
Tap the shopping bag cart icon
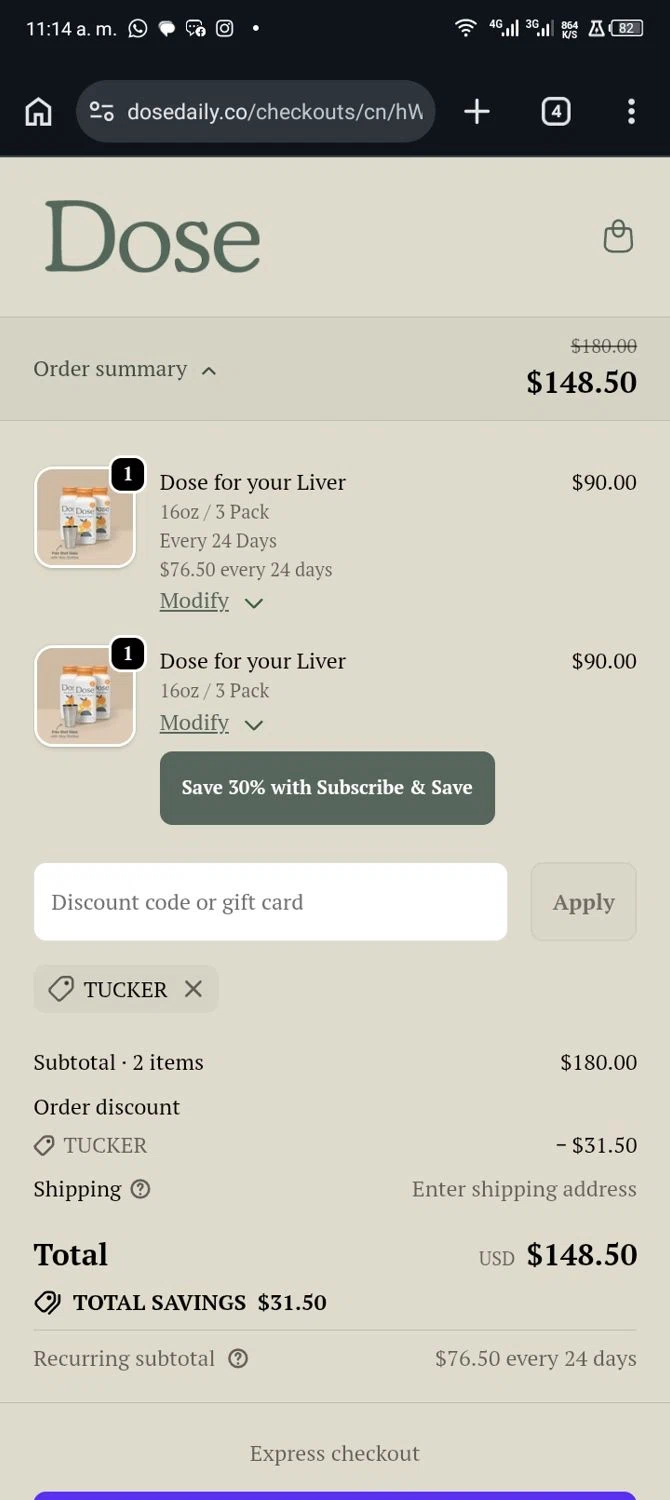618,237
